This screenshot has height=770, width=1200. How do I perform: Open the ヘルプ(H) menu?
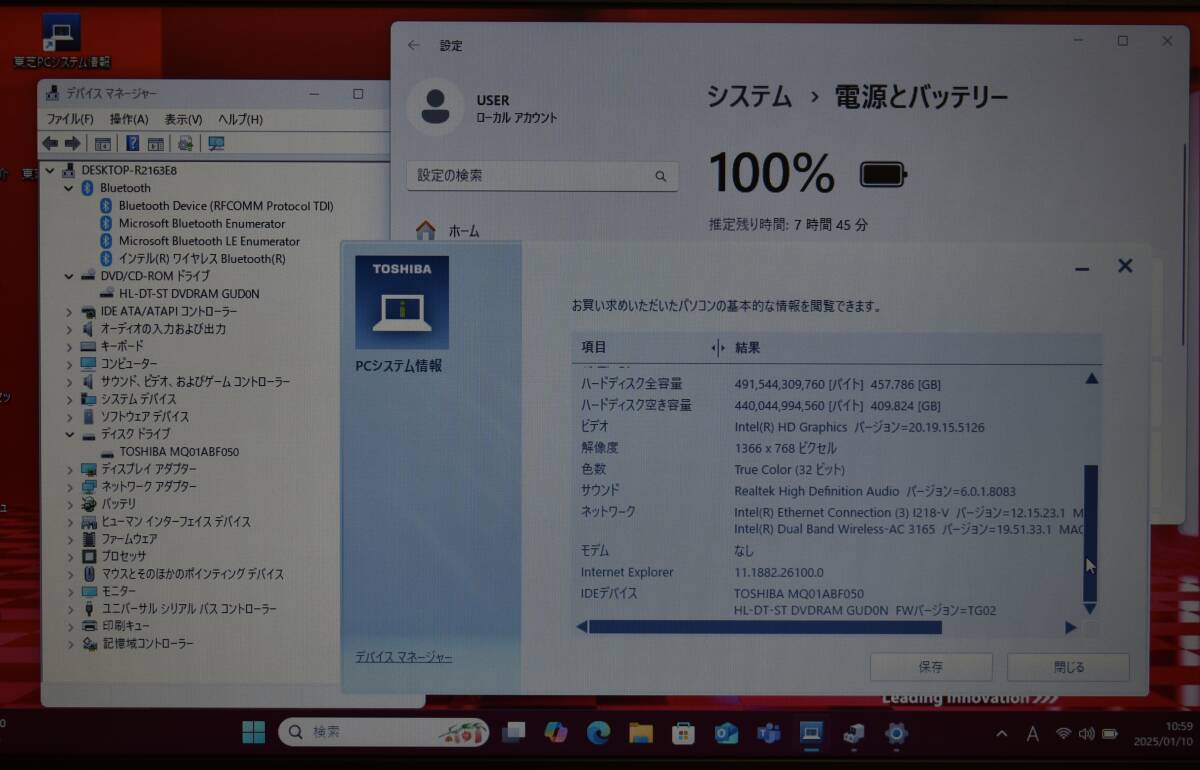click(x=240, y=119)
